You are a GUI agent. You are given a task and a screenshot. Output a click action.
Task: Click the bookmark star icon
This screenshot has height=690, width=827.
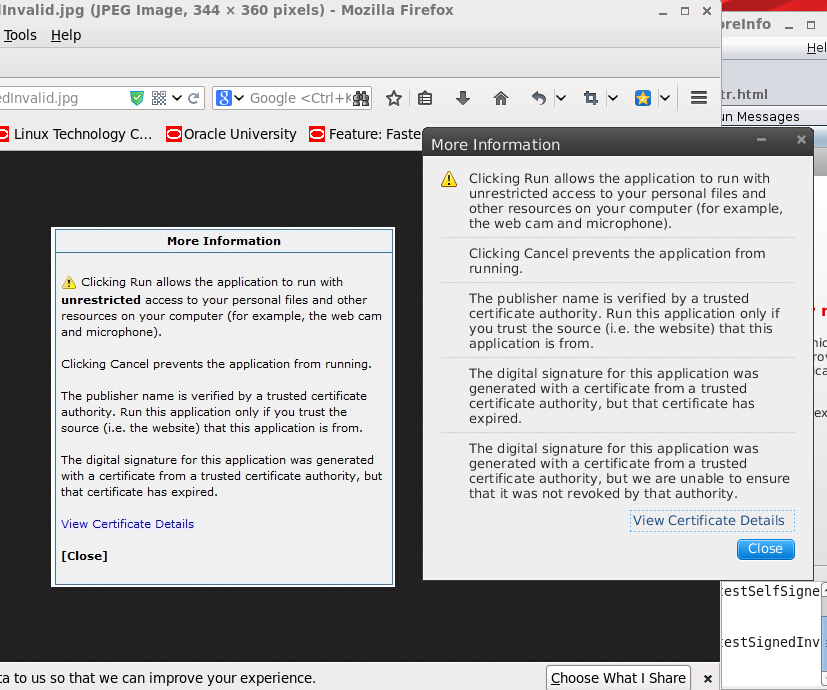[394, 98]
